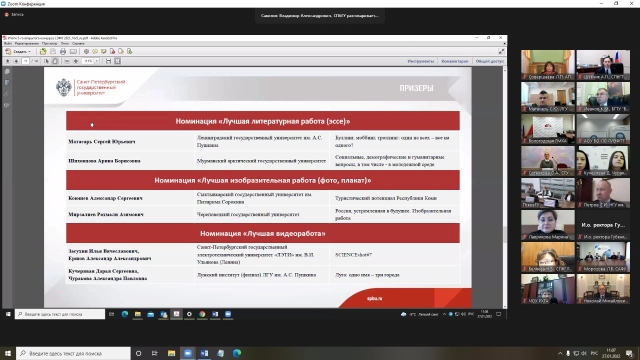This screenshot has width=640, height=360.
Task: Open the Инструменты pane
Action: [420, 61]
